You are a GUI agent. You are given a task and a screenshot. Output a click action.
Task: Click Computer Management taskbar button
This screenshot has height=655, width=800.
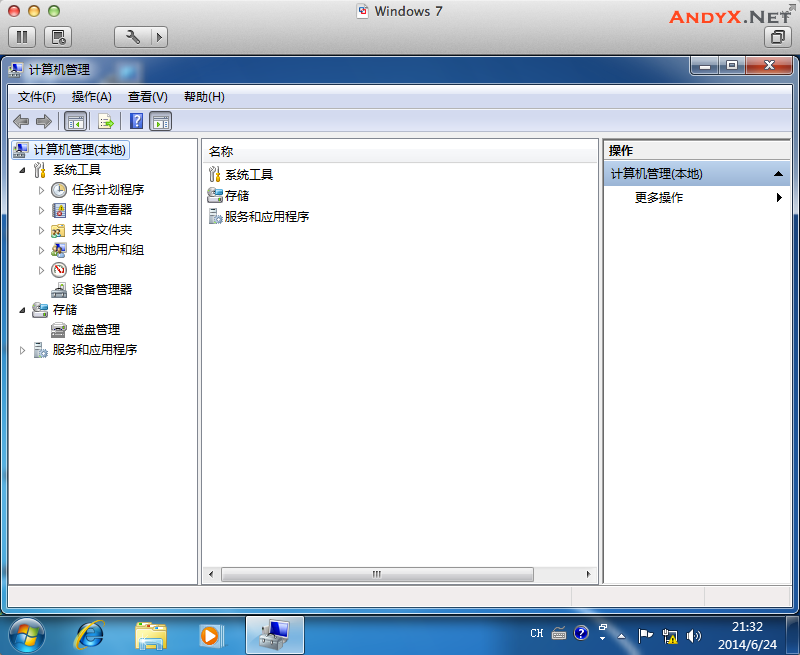(275, 636)
